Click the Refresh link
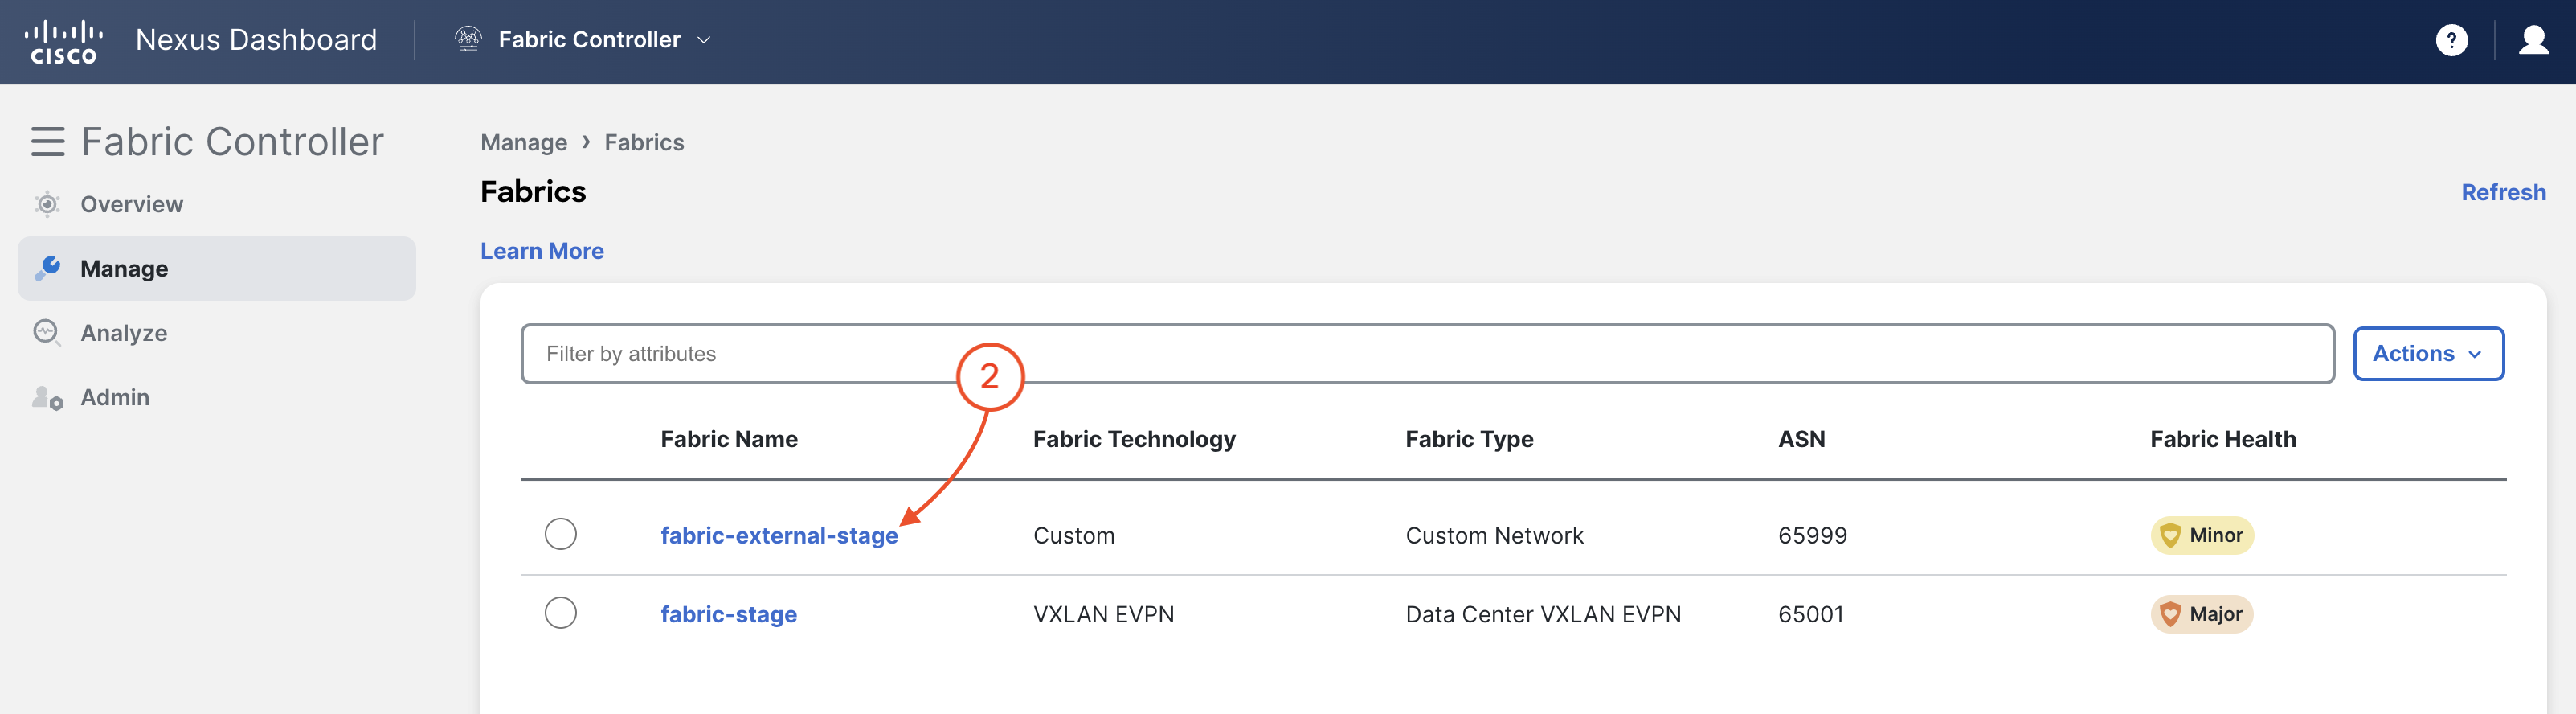2576x714 pixels. (2503, 192)
